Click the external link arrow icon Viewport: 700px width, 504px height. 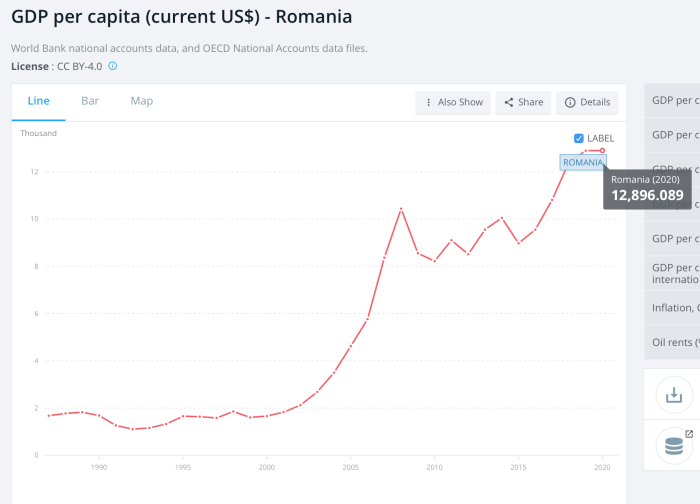click(689, 434)
